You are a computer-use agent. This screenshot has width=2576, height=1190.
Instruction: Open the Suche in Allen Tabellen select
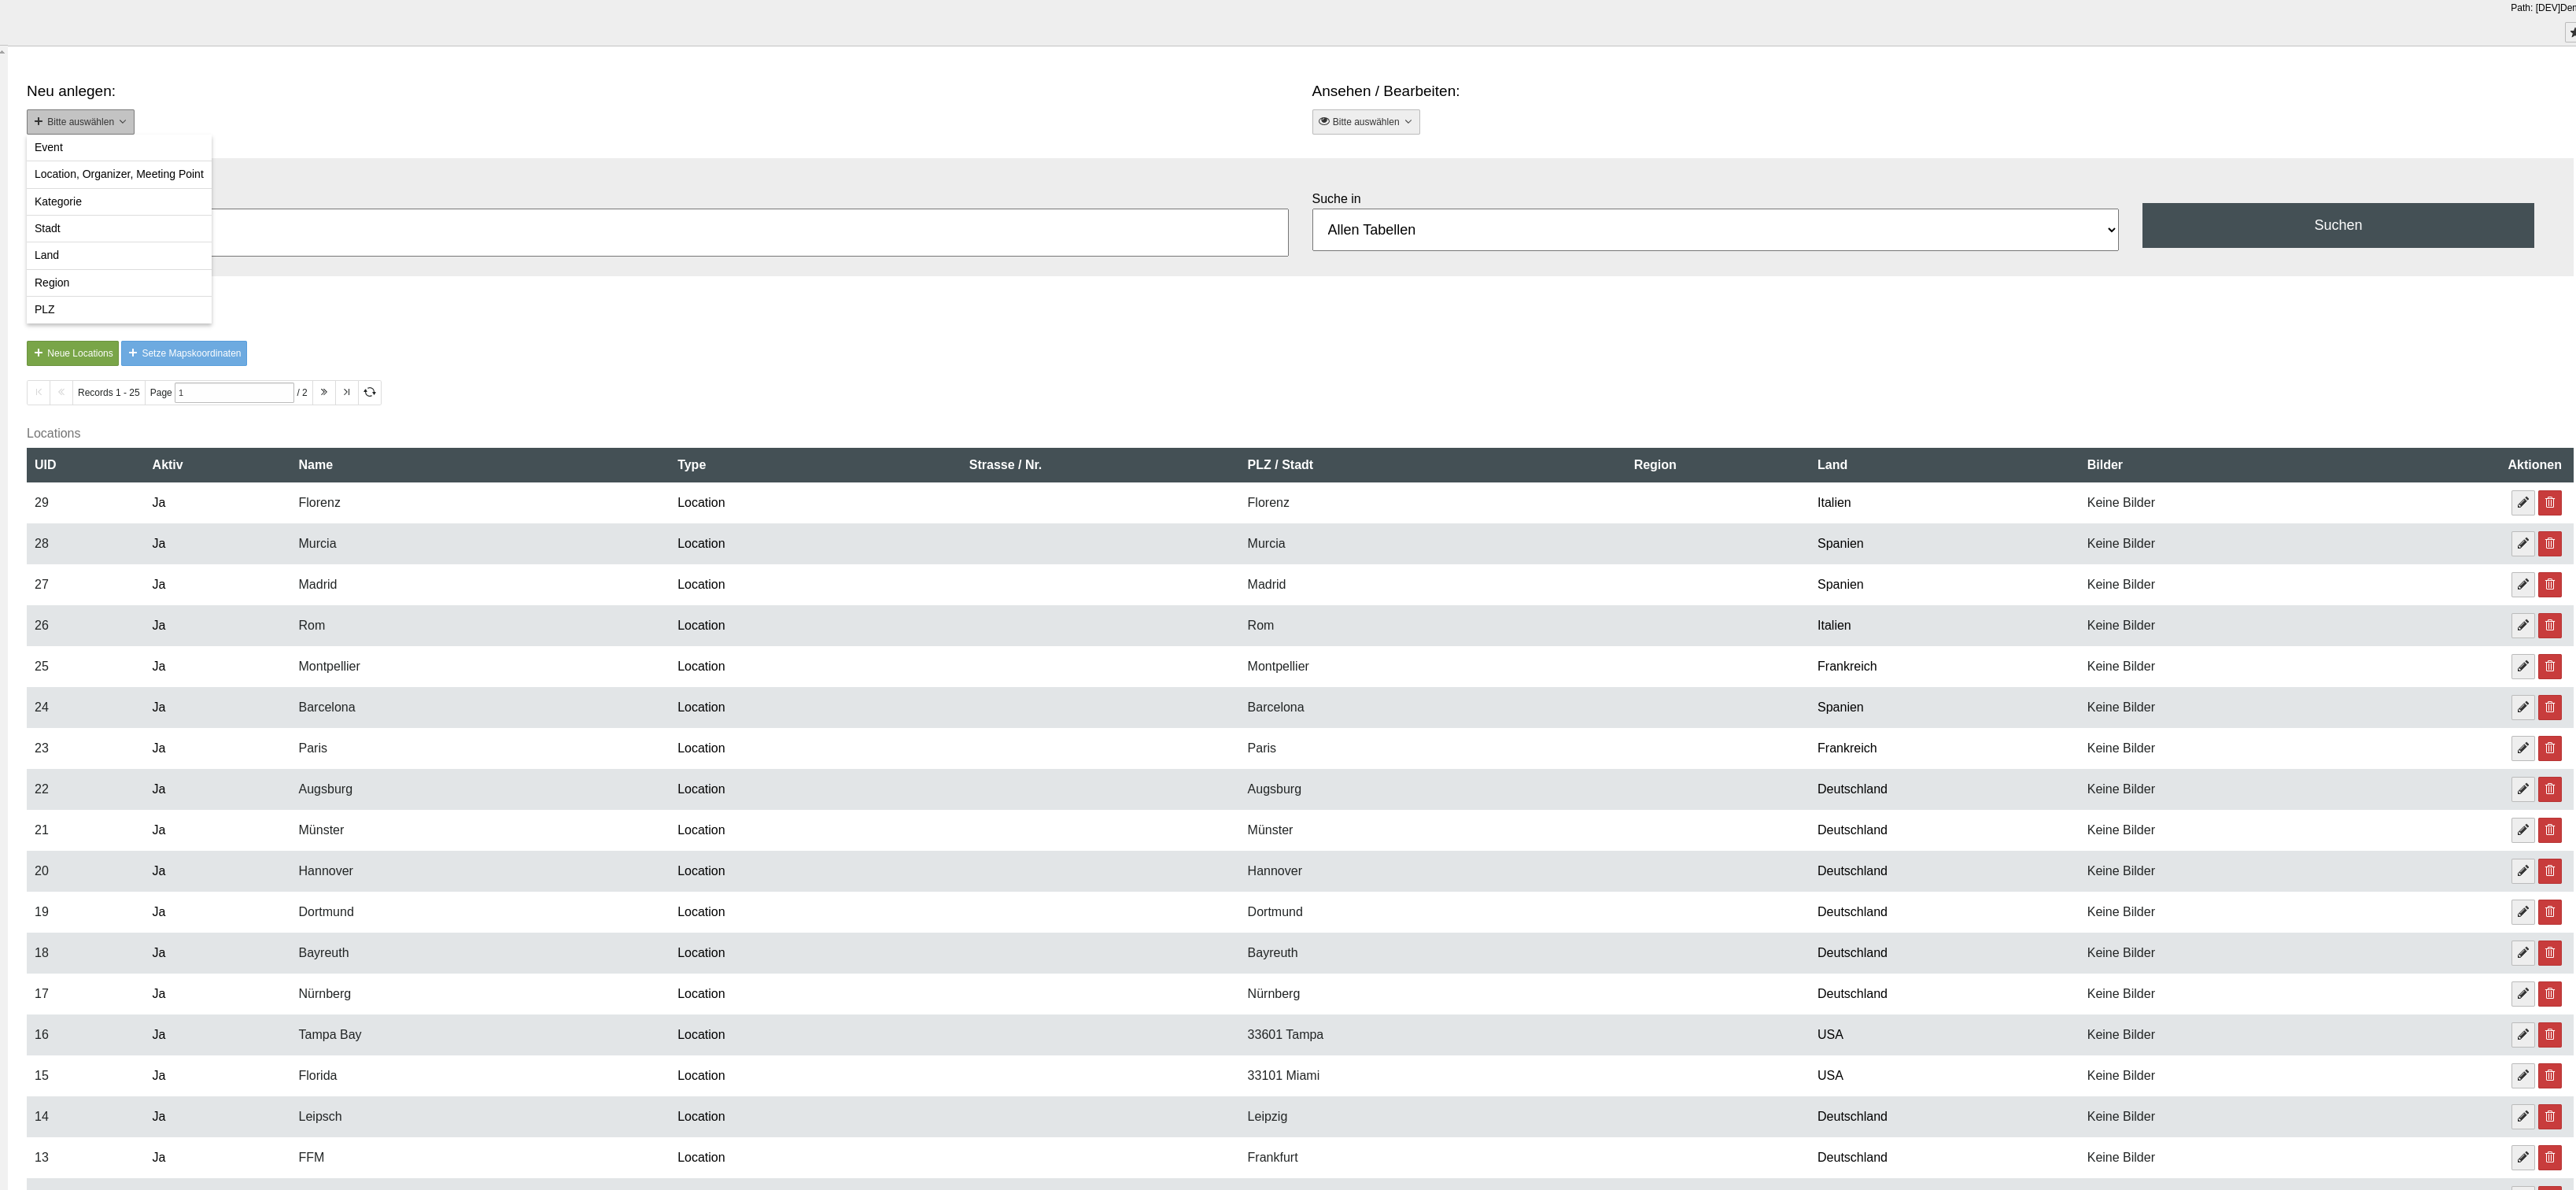1714,230
